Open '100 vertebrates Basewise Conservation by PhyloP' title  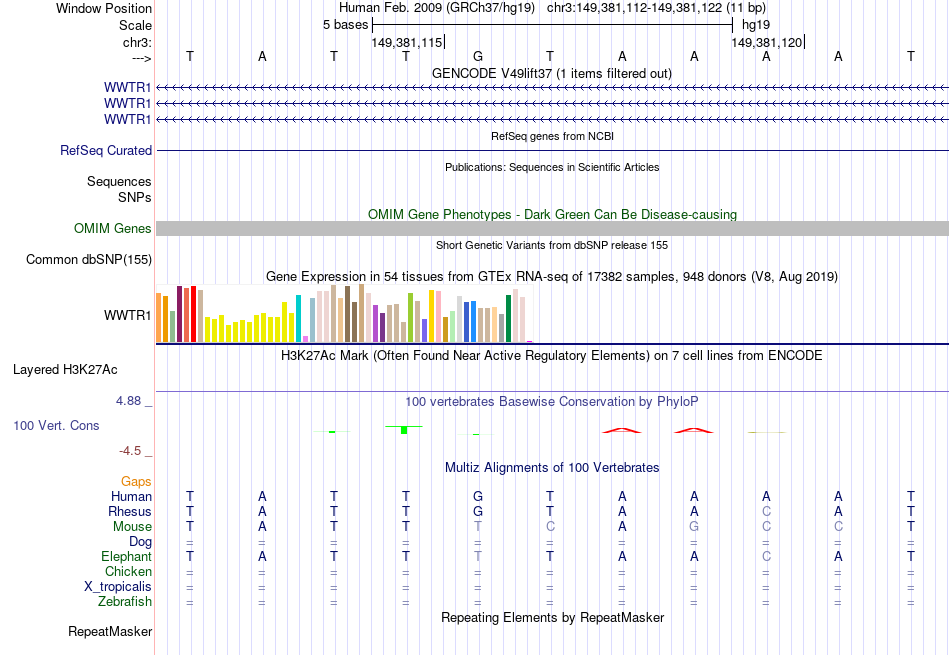552,402
